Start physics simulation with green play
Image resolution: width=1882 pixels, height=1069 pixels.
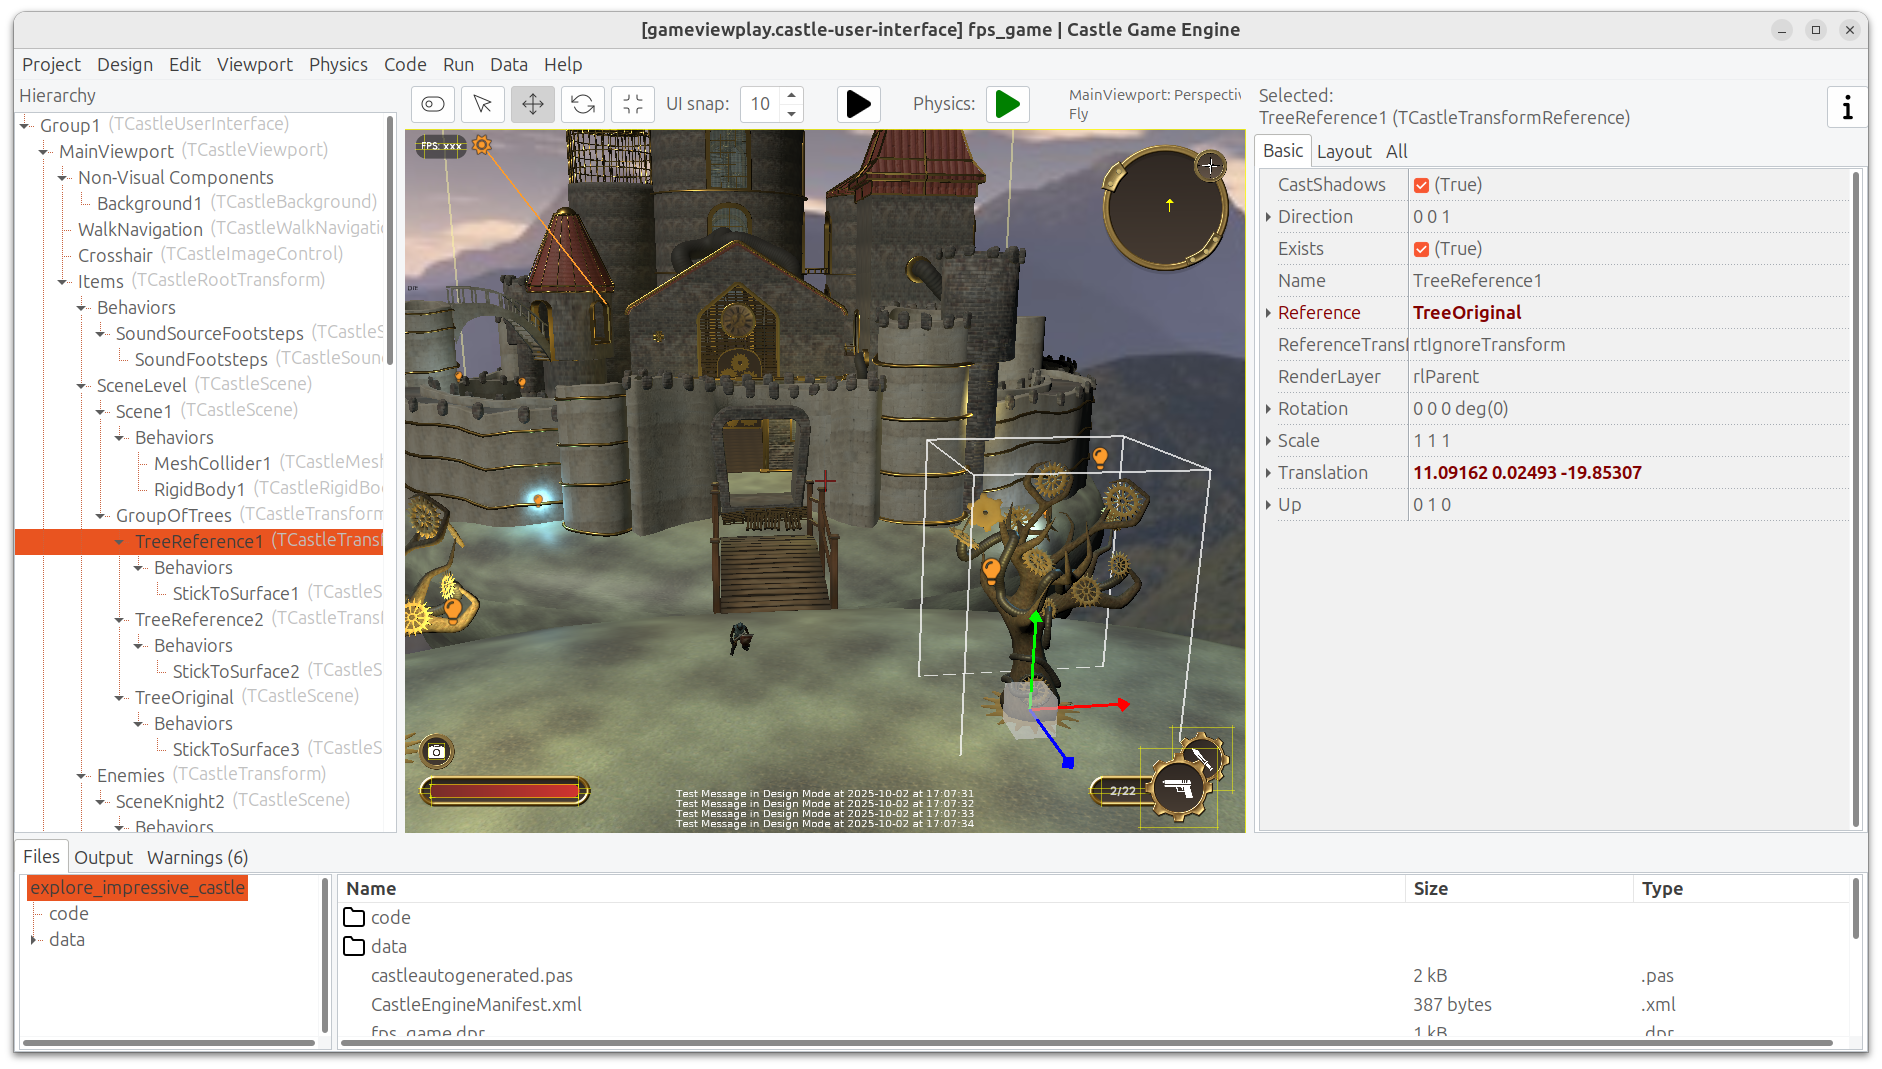1008,104
